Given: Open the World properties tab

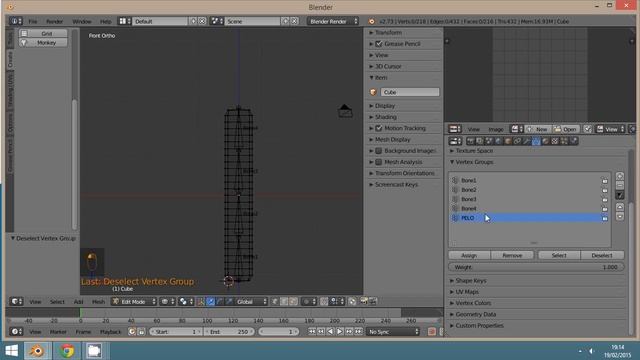Looking at the screenshot, I should (498, 141).
